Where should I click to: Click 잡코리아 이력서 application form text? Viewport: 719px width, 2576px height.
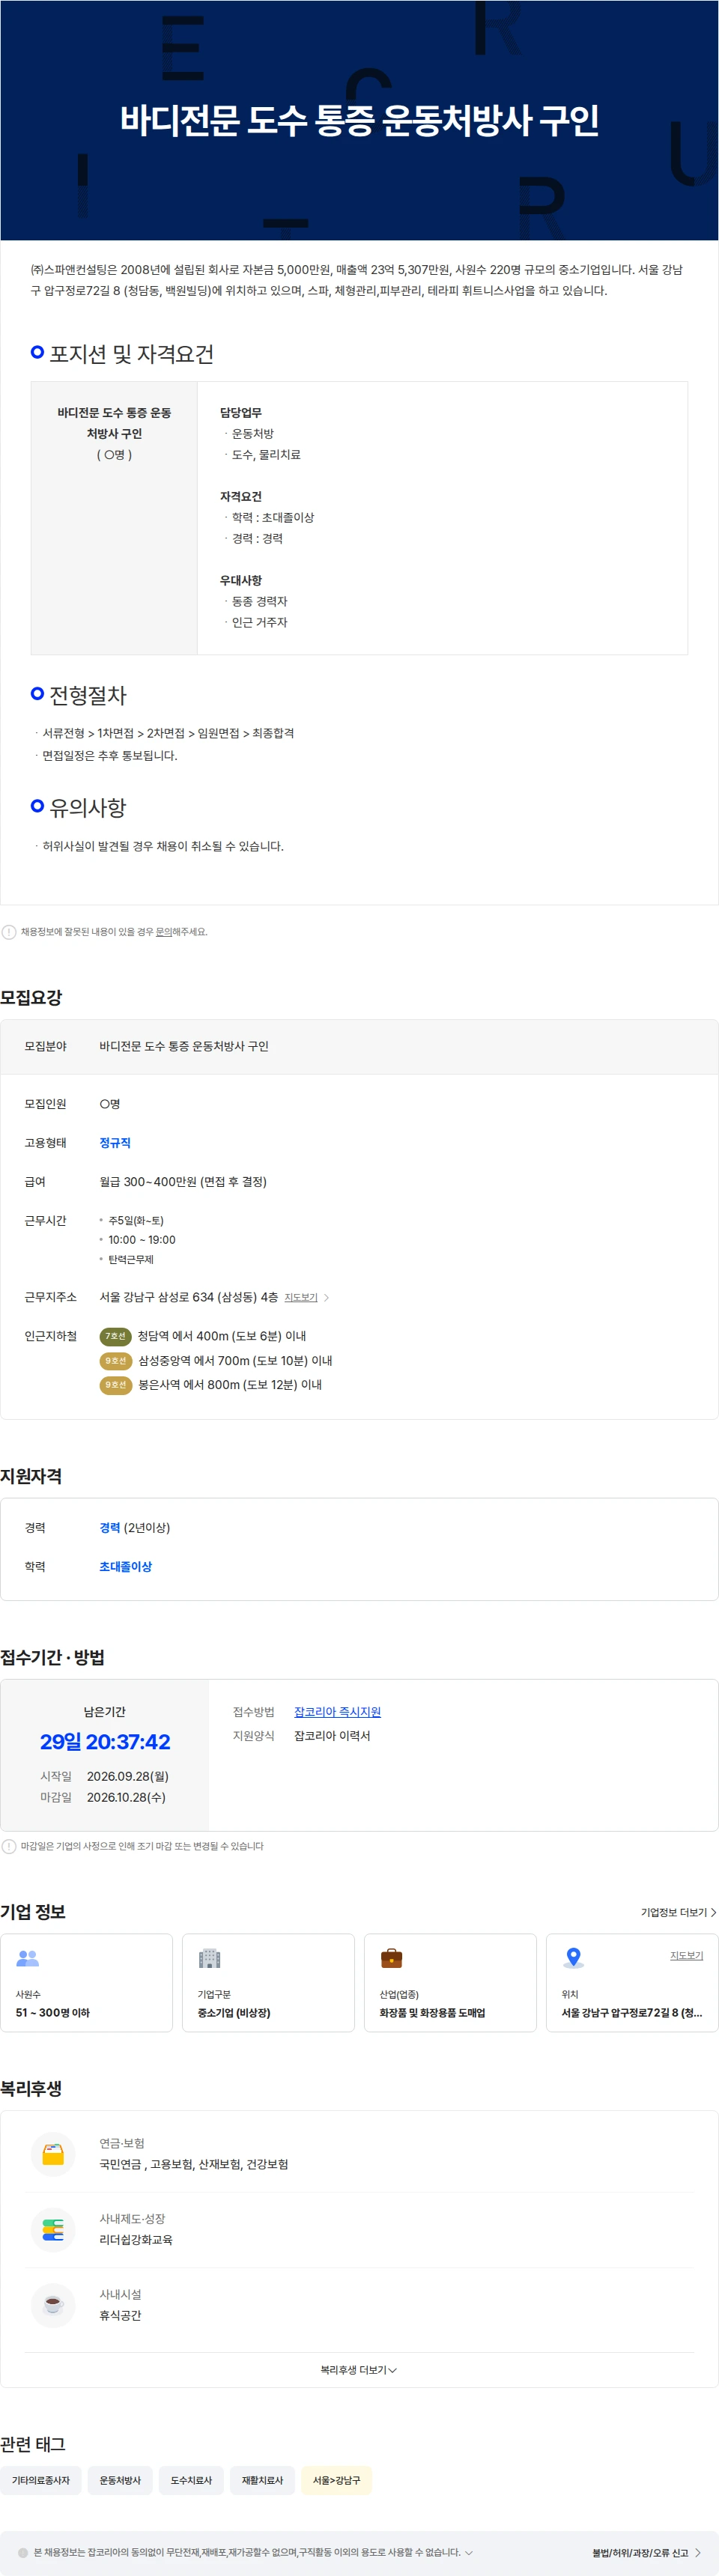point(332,1736)
